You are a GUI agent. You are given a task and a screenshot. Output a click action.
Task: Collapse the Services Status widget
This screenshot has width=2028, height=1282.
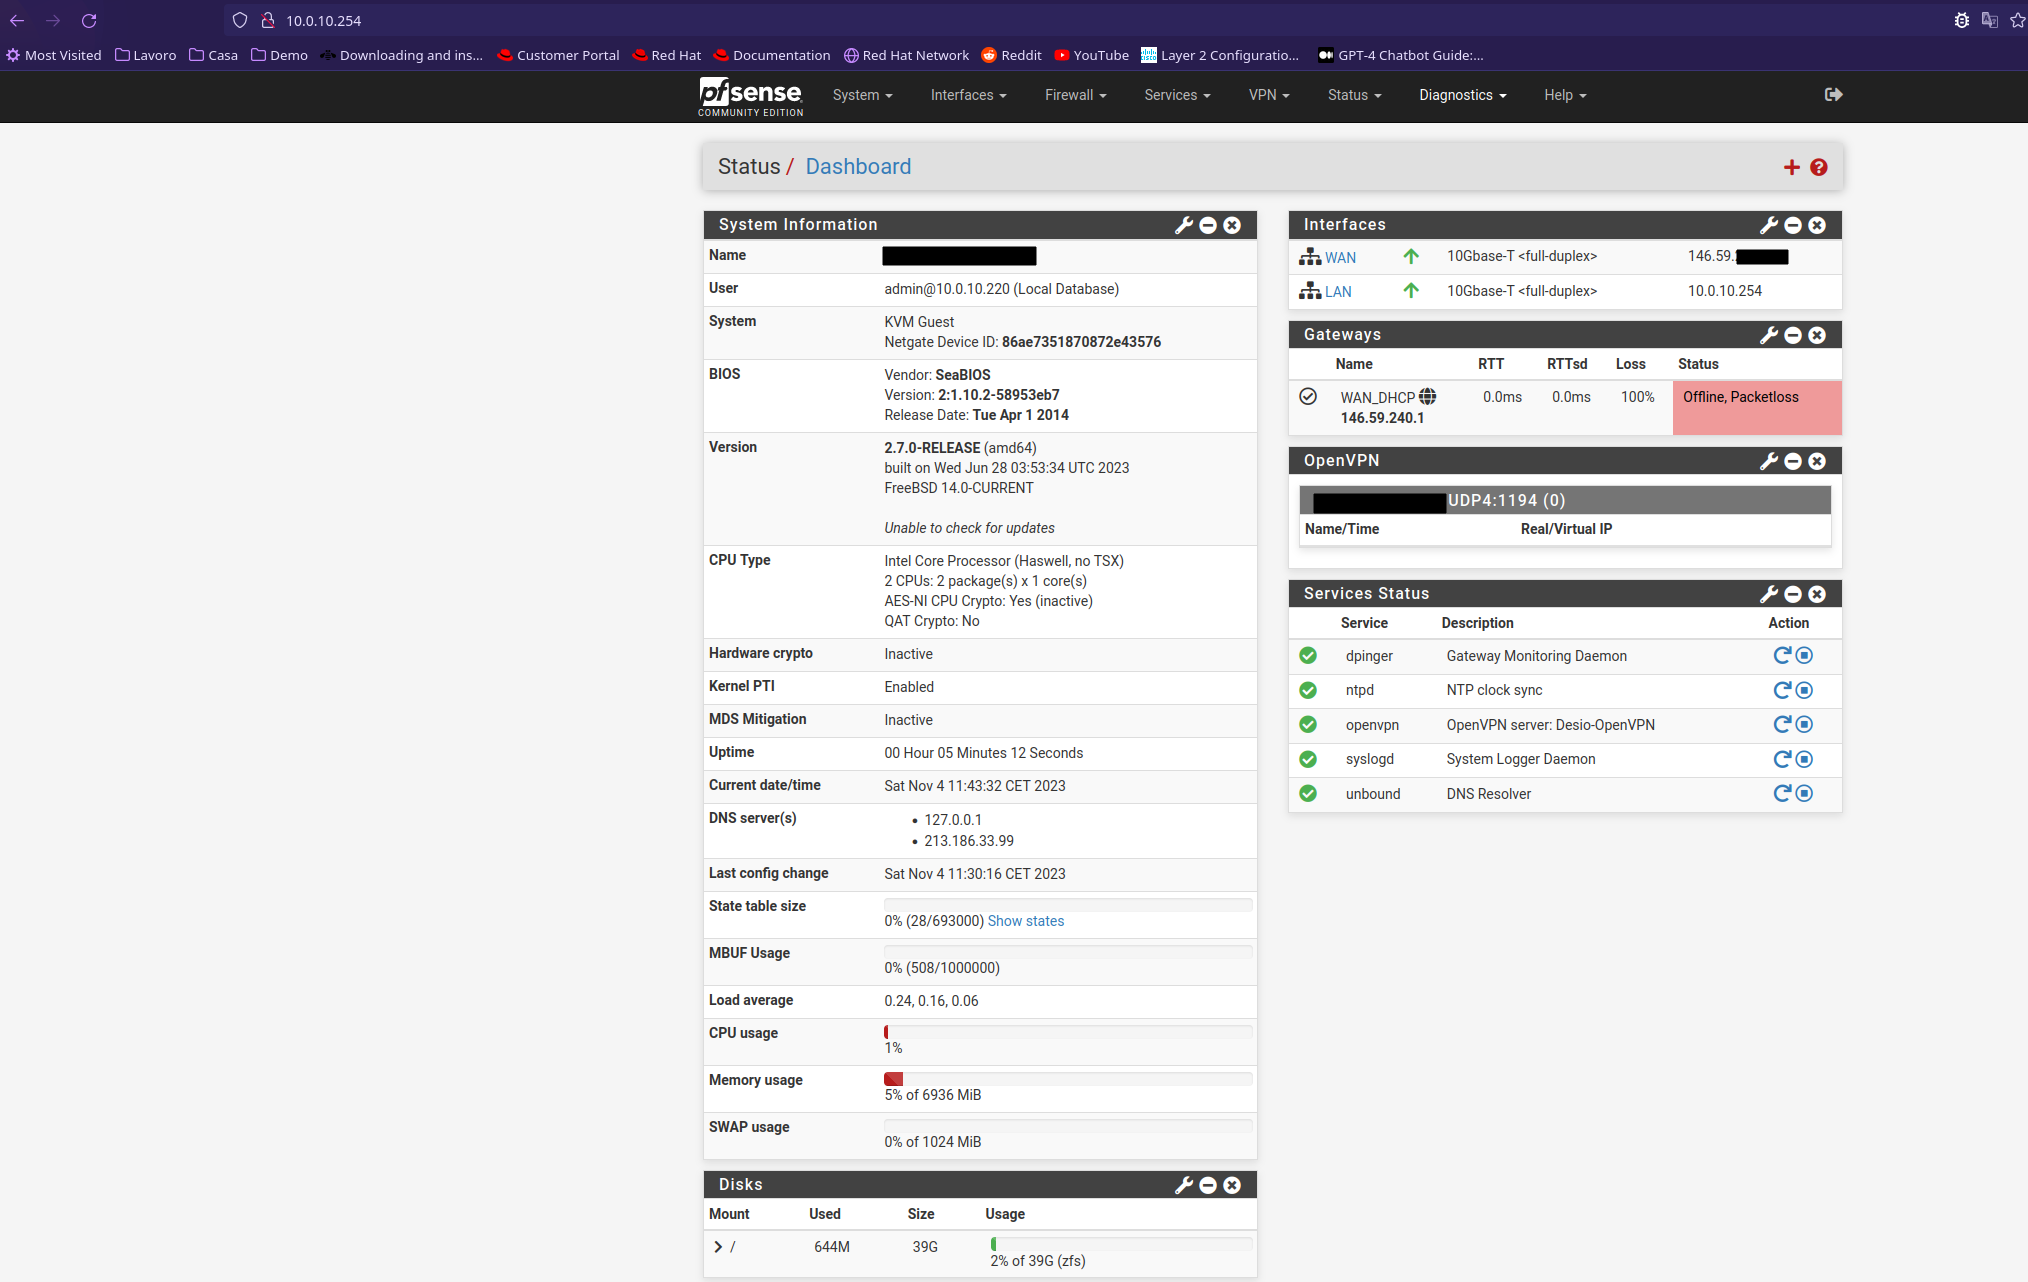point(1793,594)
